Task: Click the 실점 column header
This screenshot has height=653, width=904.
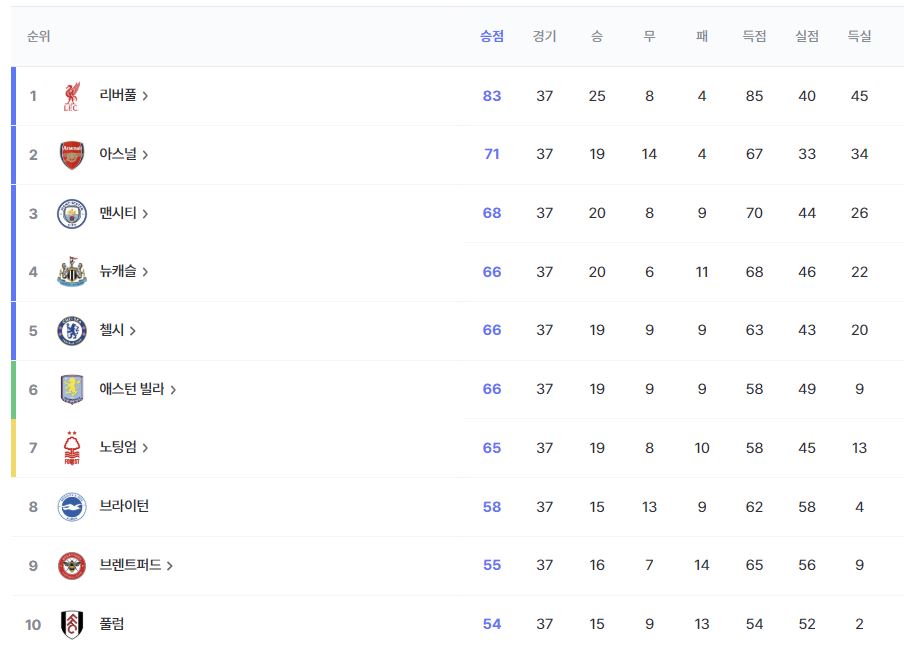Action: 807,36
